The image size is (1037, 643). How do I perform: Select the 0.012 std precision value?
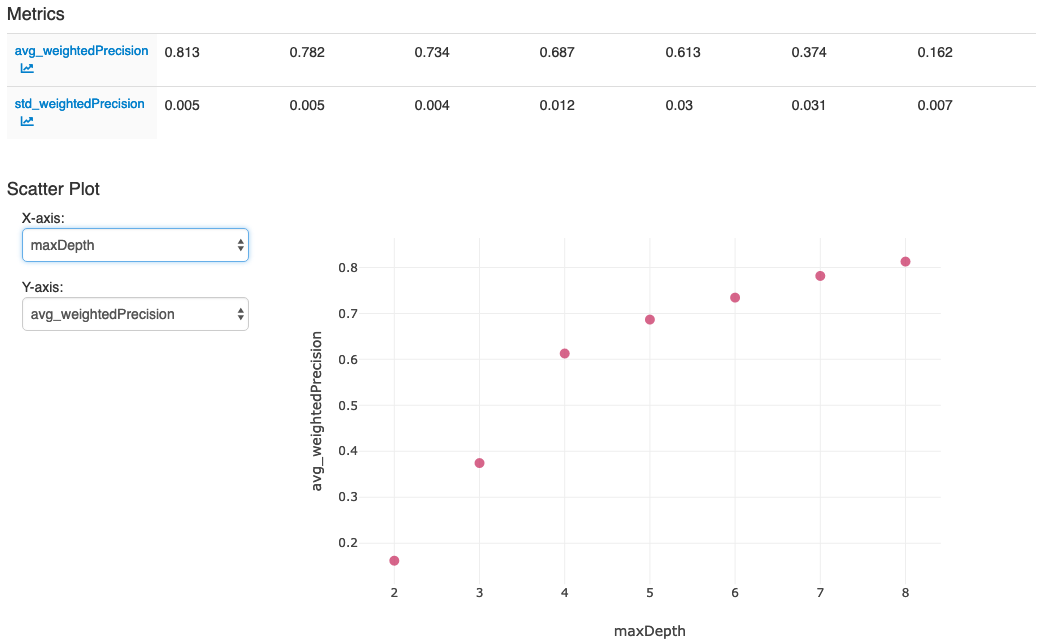(x=557, y=105)
